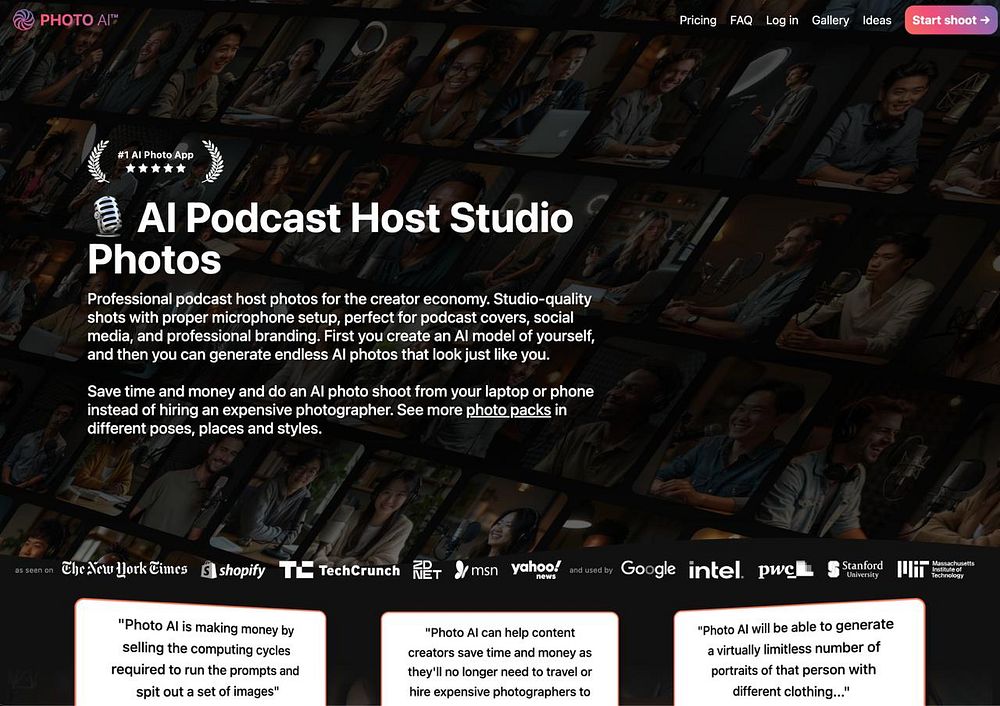
Task: Click the TechCrunch logo
Action: (x=339, y=570)
